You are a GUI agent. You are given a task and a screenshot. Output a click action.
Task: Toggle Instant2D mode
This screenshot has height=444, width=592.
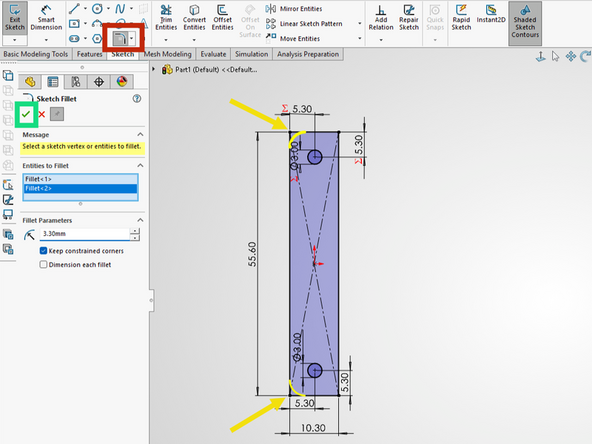click(x=490, y=15)
